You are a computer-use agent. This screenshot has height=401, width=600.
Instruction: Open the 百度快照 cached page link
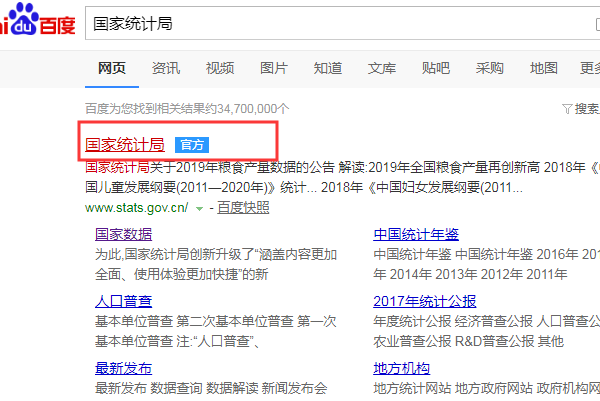(x=243, y=208)
